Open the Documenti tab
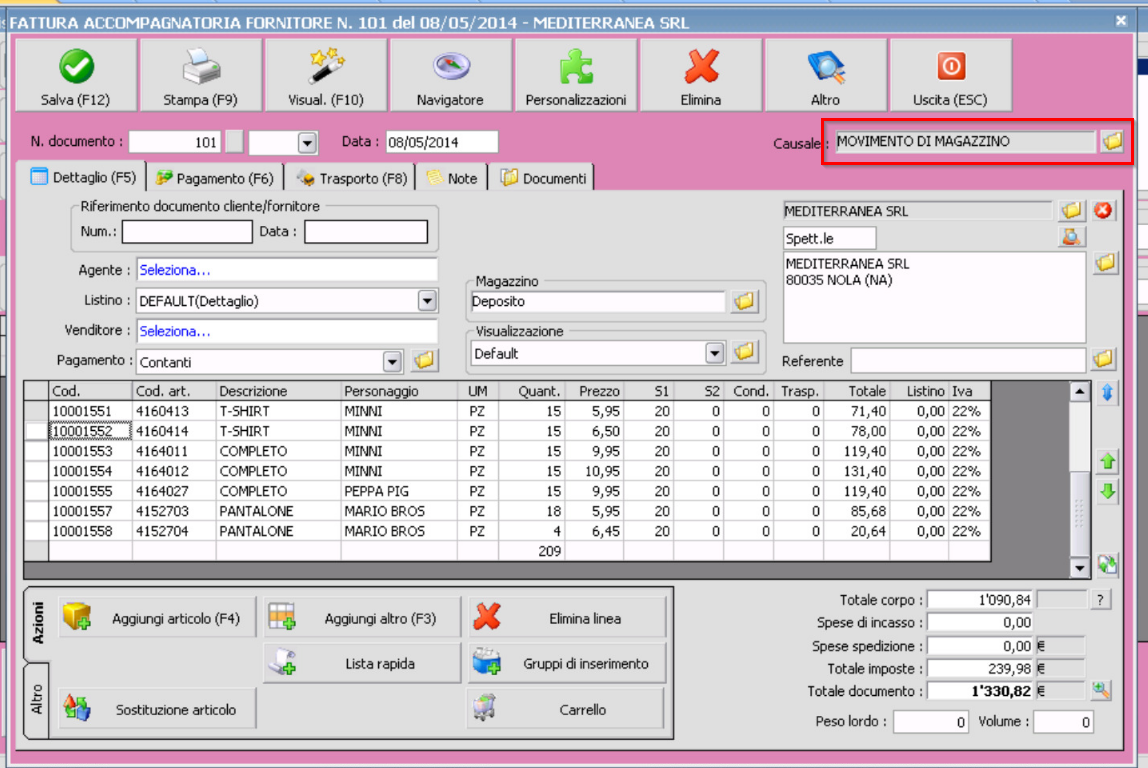Screen dimensions: 1148x768 coord(543,178)
